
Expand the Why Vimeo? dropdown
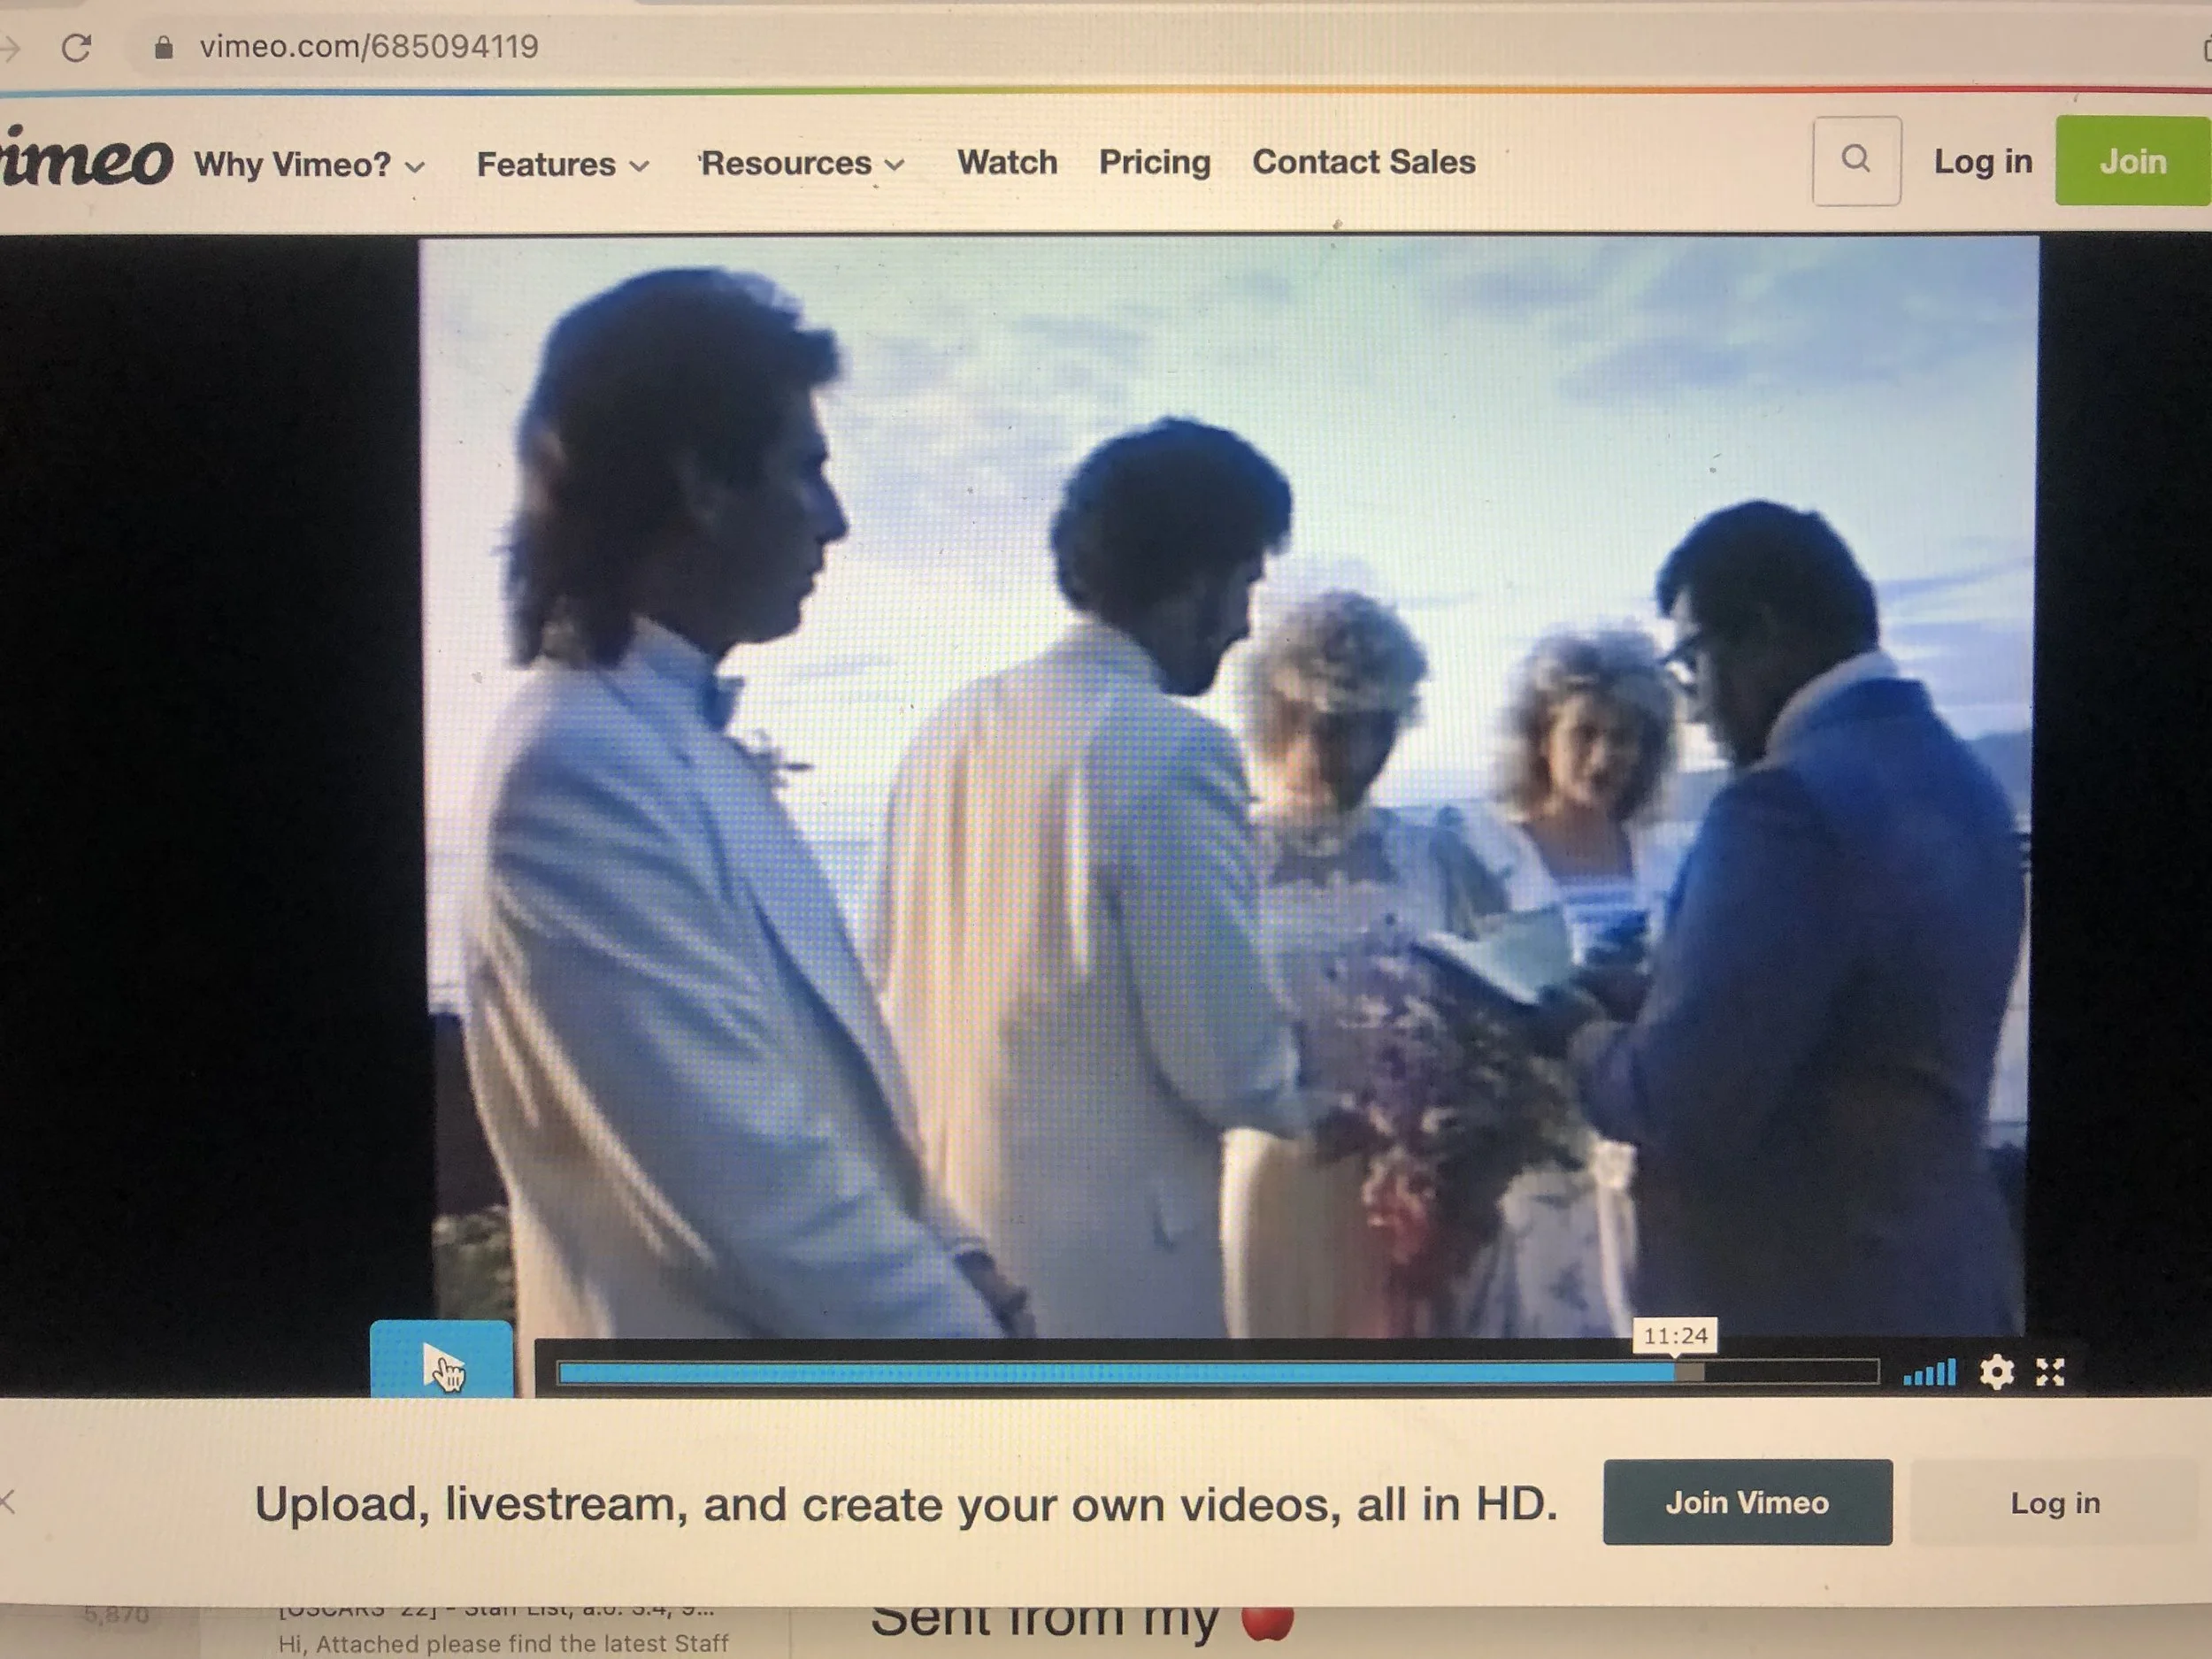309,164
